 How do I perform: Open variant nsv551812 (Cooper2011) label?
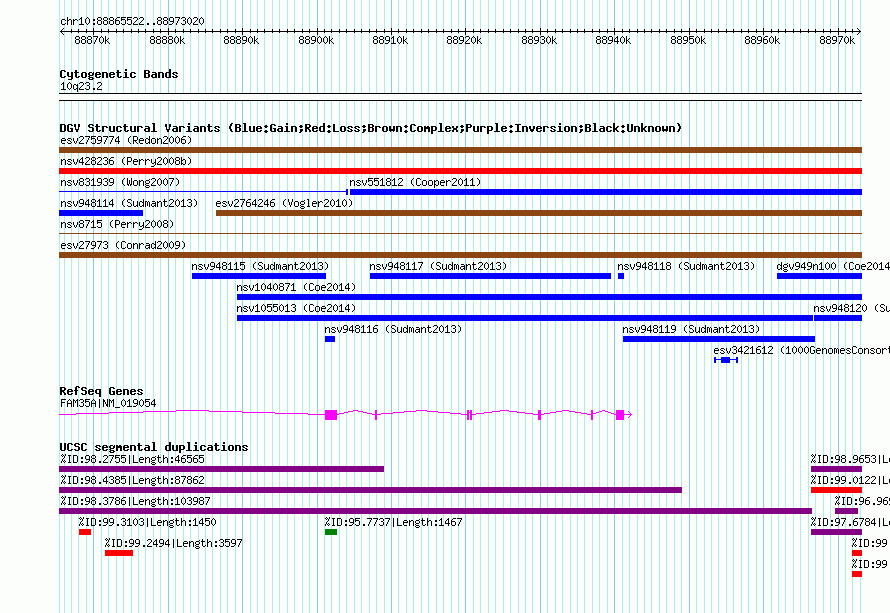[415, 182]
